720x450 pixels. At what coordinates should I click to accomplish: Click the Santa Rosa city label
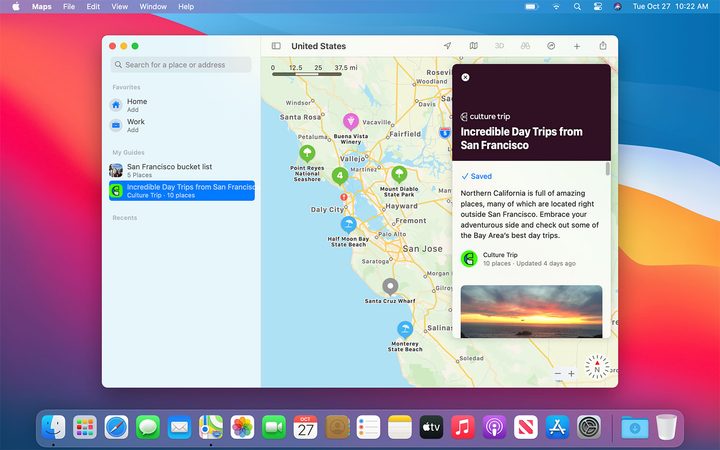(300, 117)
